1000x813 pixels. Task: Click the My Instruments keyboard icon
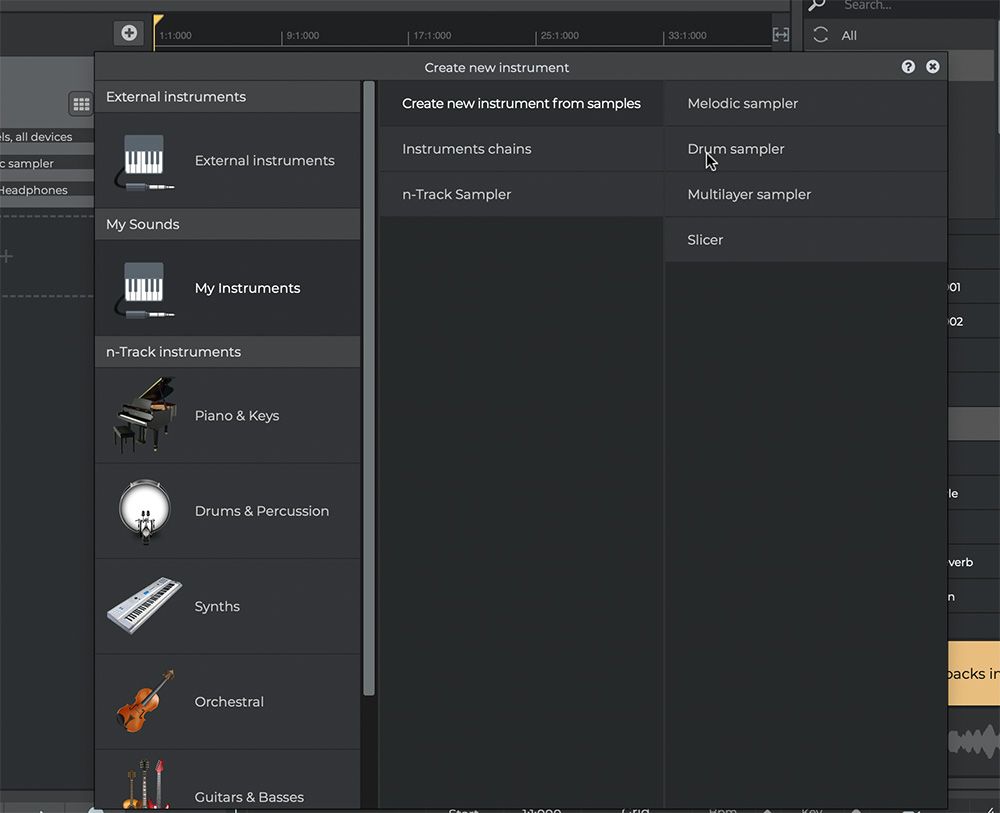[143, 289]
